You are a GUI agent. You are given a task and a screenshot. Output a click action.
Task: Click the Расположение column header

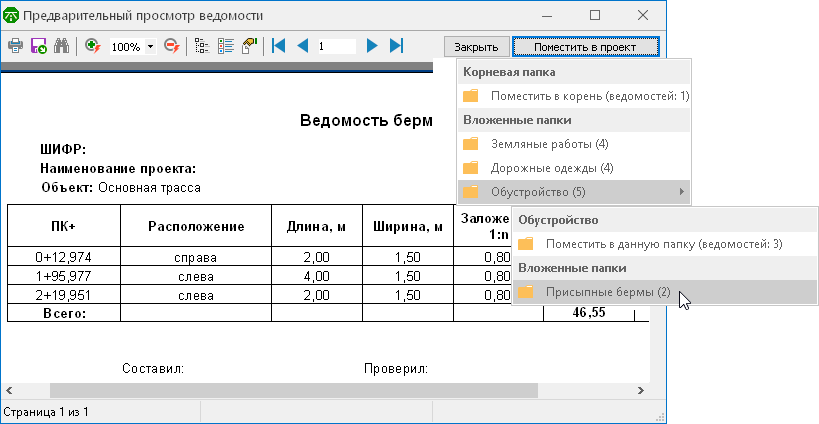tap(196, 226)
